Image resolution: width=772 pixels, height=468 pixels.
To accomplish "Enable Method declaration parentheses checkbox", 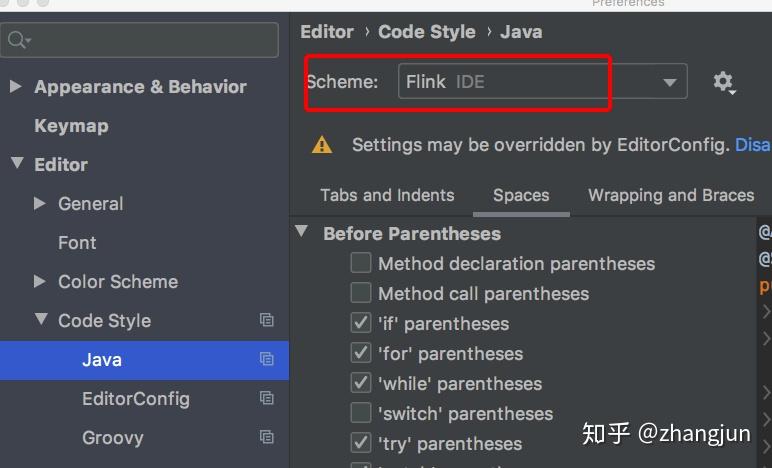I will (x=361, y=263).
